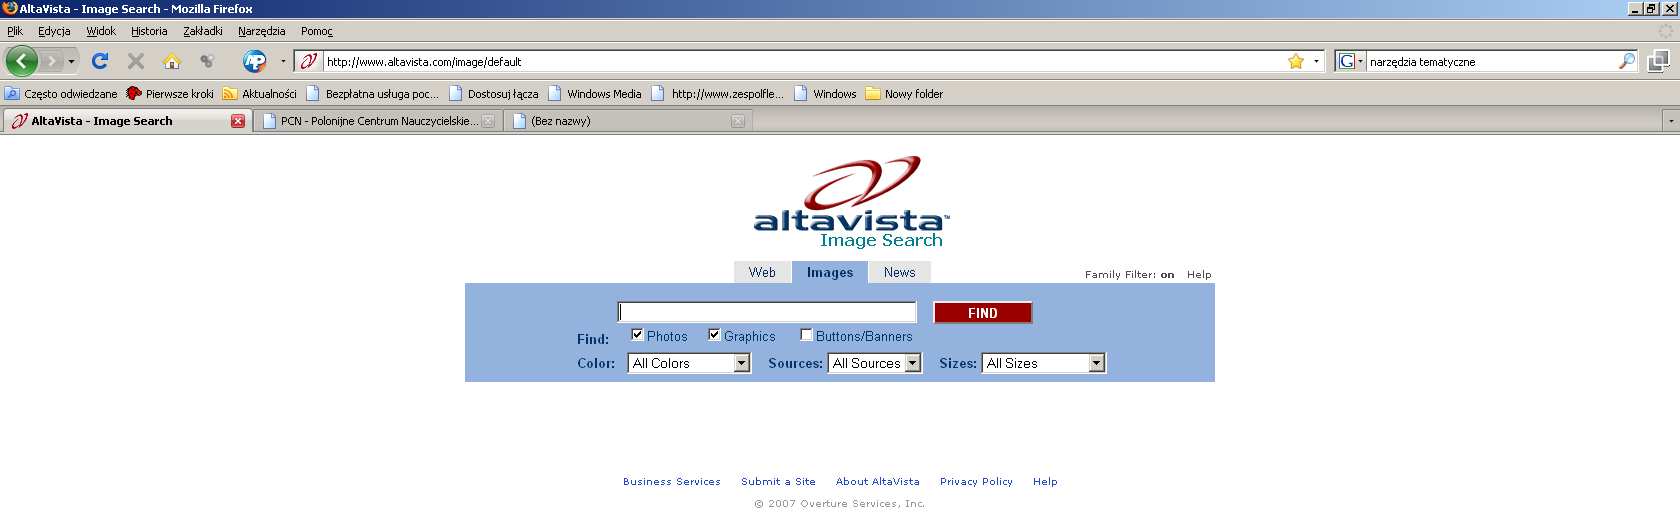Image resolution: width=1680 pixels, height=525 pixels.
Task: Click the Stop loading X icon
Action: (136, 61)
